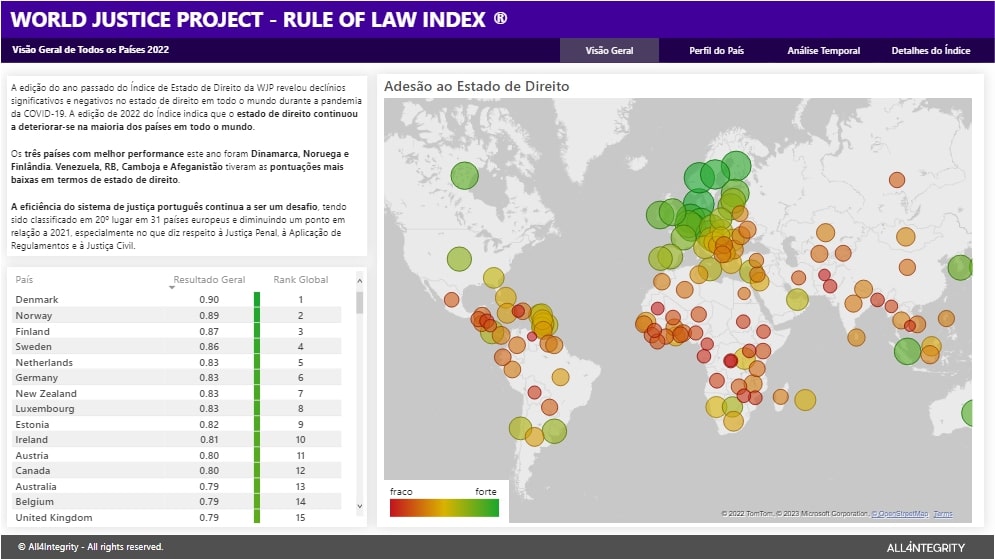Click scroll up arrow of country table

click(360, 280)
